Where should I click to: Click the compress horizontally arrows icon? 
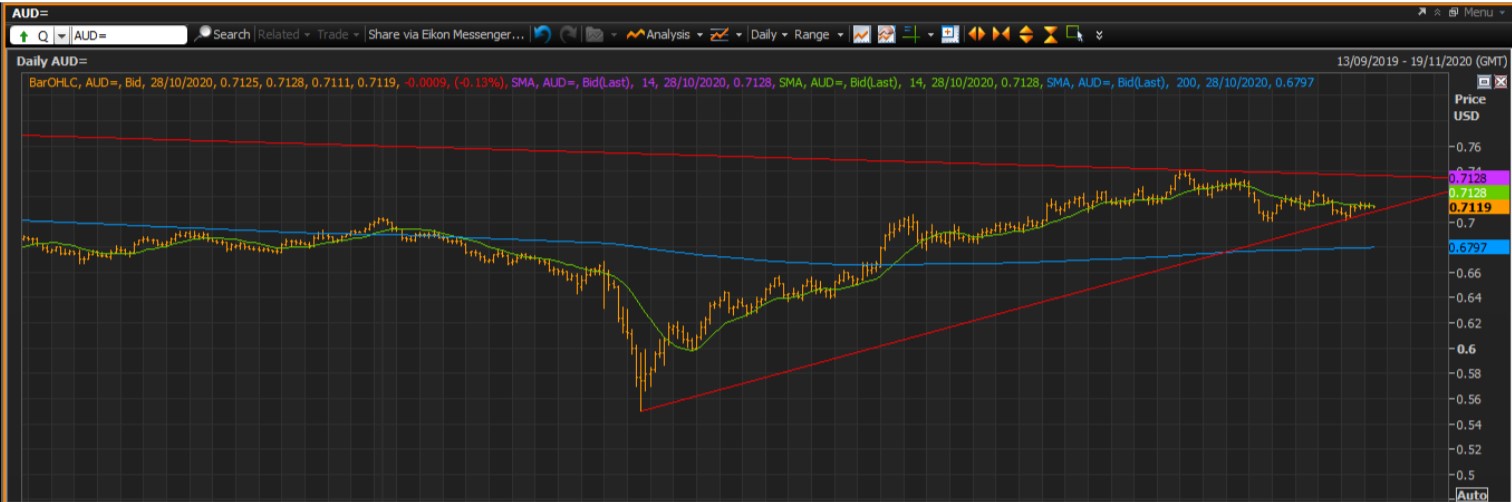pyautogui.click(x=1001, y=34)
